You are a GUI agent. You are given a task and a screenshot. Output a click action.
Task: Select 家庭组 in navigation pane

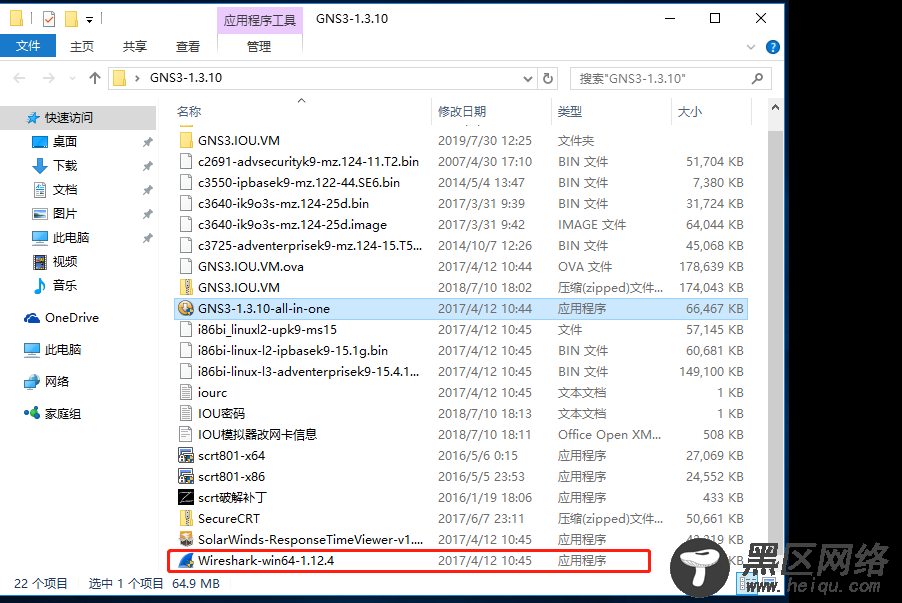click(52, 414)
